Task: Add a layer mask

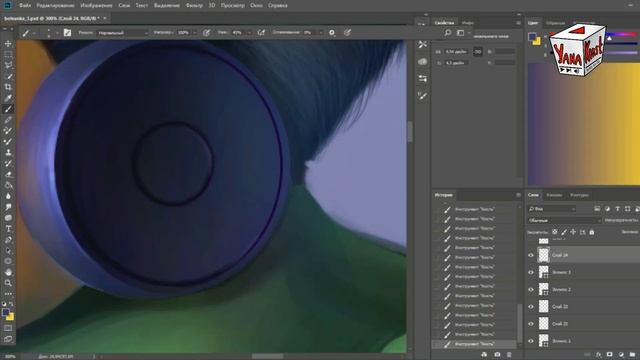Action: (610, 354)
